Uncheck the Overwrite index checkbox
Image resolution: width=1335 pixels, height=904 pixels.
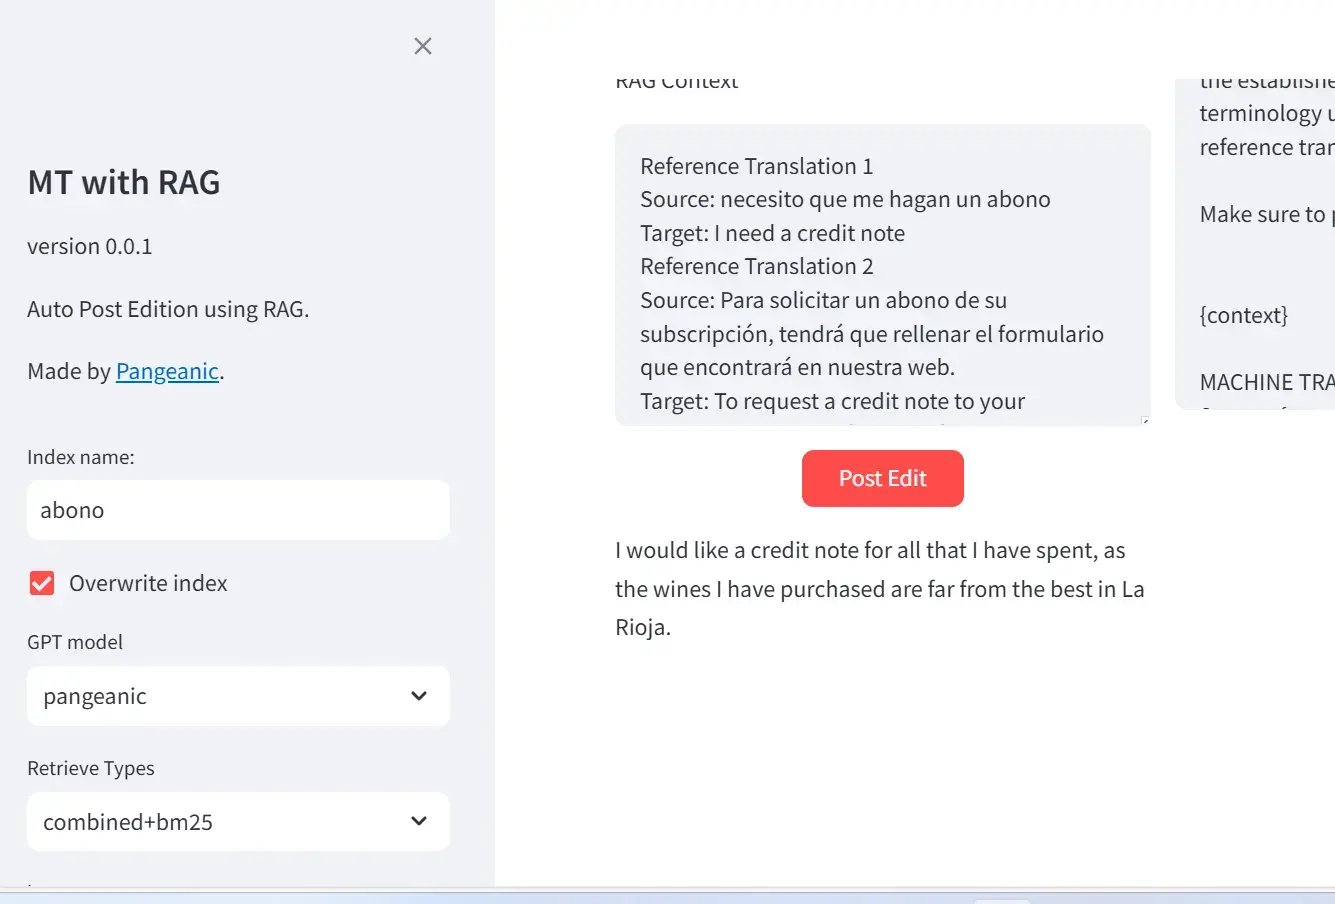click(40, 583)
